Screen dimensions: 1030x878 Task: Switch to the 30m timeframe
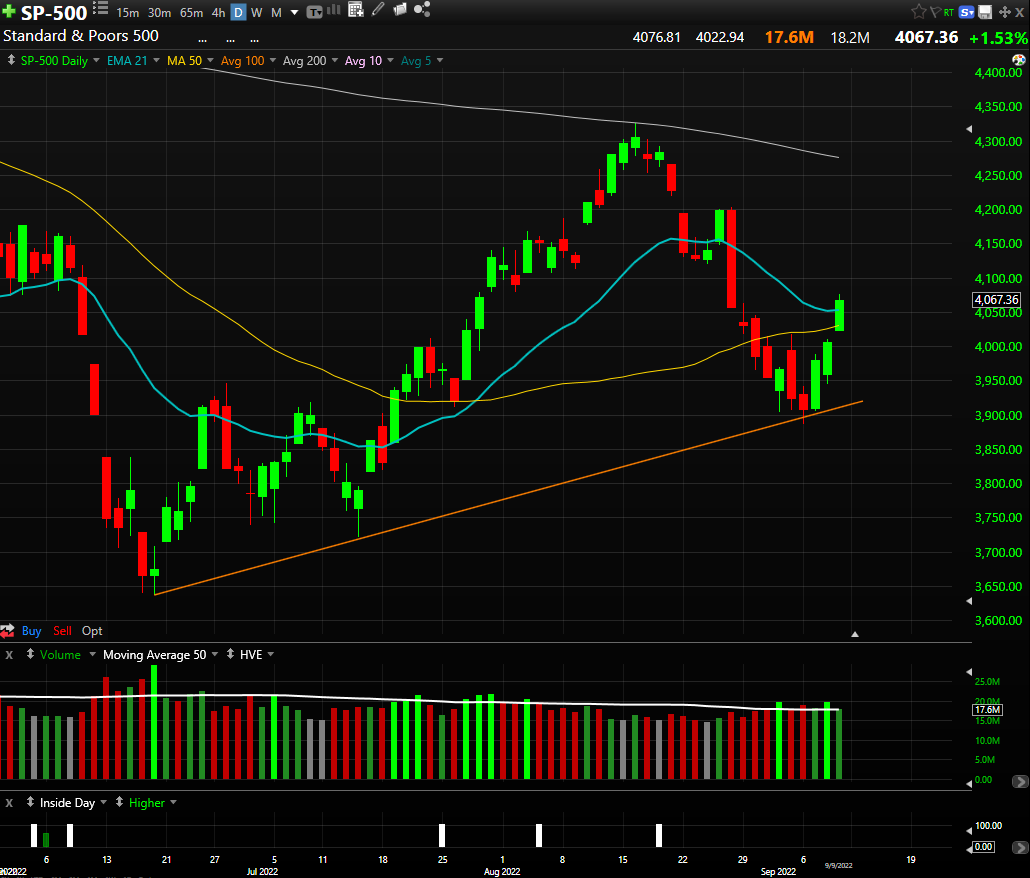(x=159, y=12)
